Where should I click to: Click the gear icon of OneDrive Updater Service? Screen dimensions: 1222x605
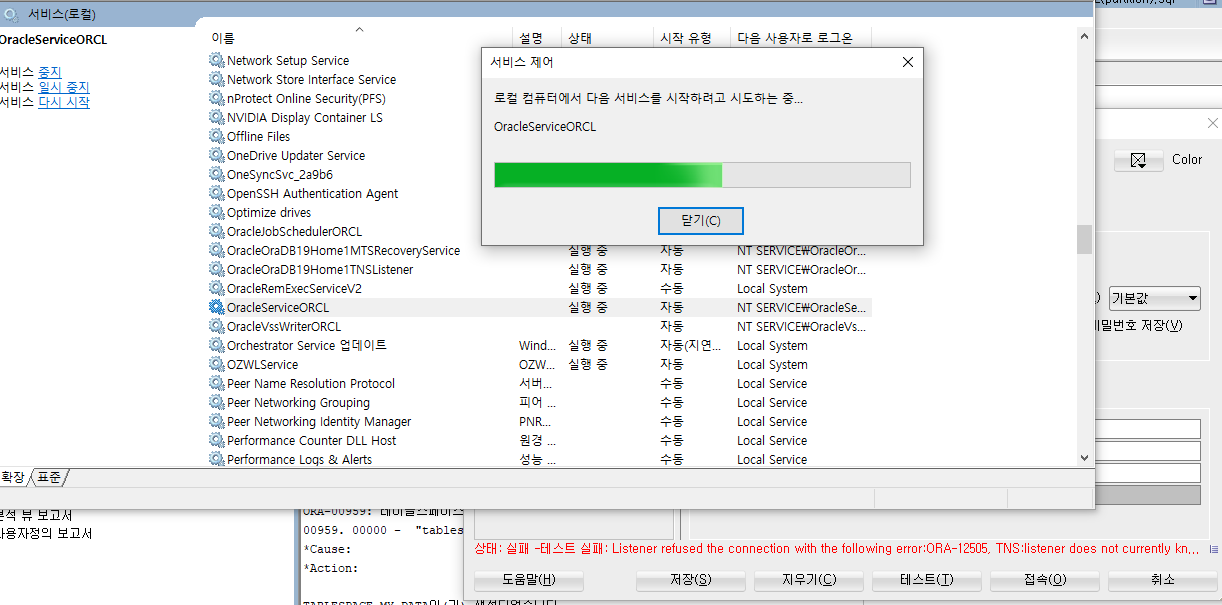click(216, 156)
